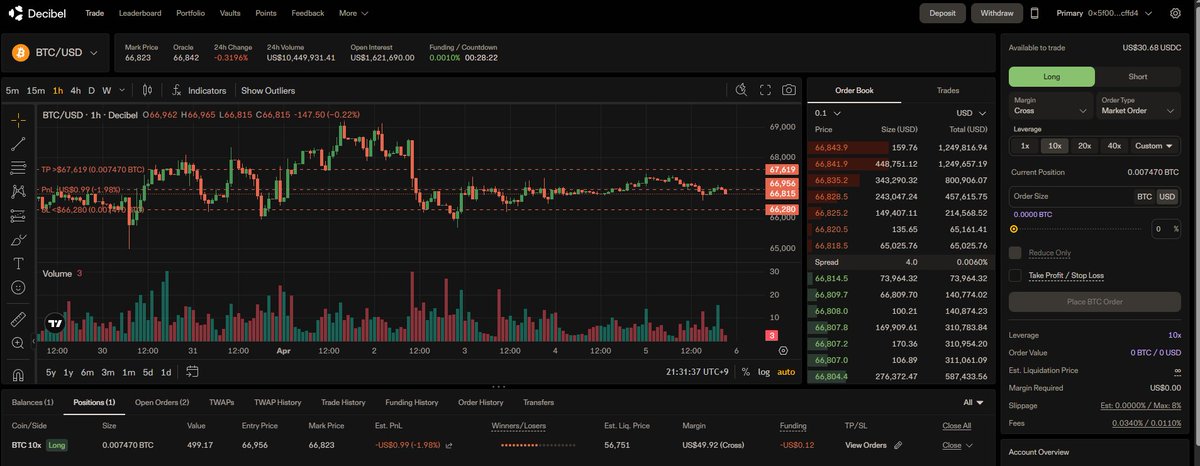Select the ruler measure tool
The image size is (1200, 466).
click(x=18, y=320)
